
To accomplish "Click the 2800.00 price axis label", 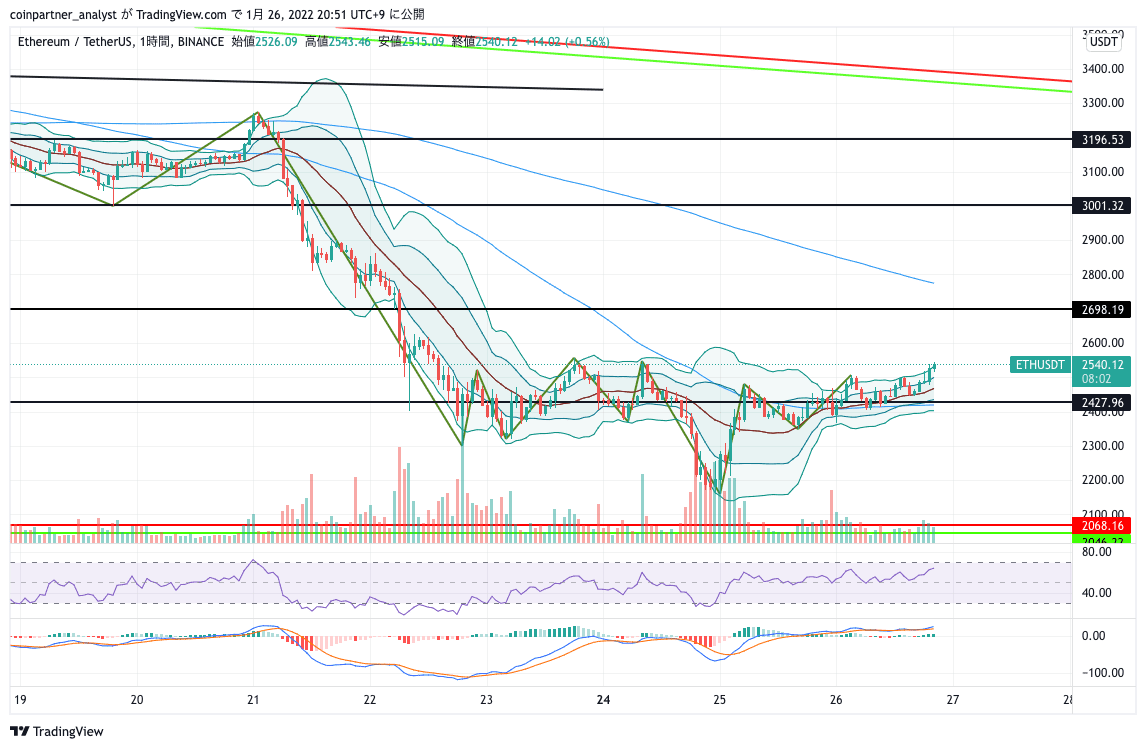I will pyautogui.click(x=1102, y=275).
